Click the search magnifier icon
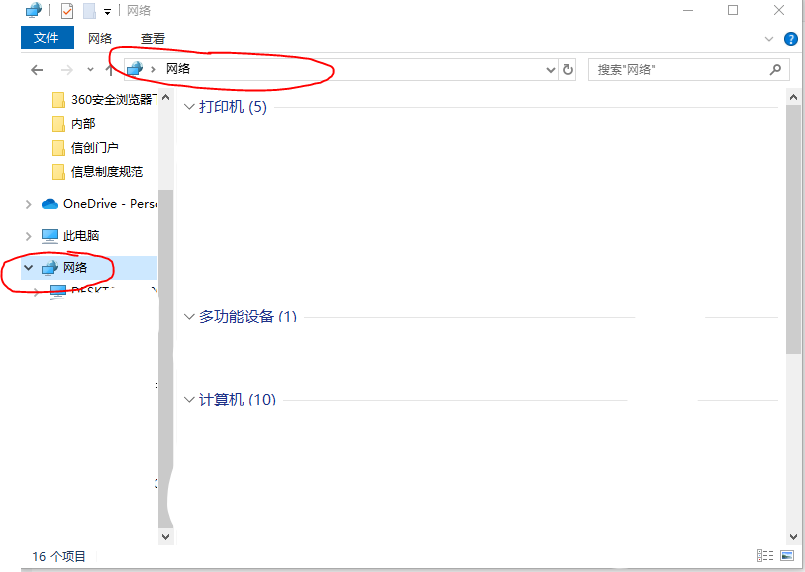 [775, 69]
